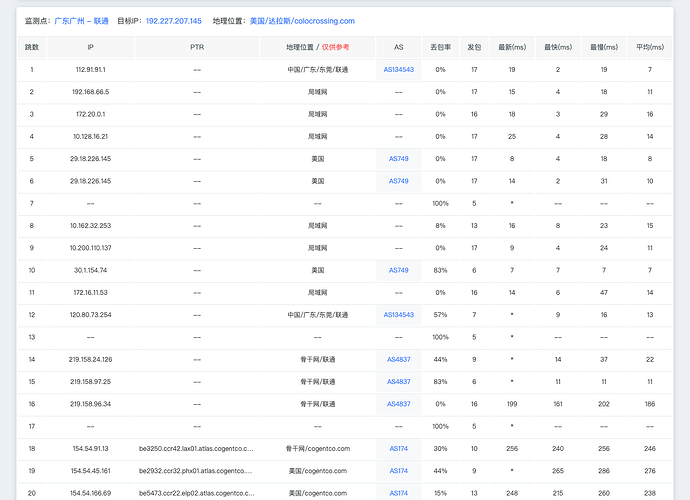This screenshot has width=690, height=500.
Task: Select latest 199 ms in hop 16
Action: coord(512,404)
